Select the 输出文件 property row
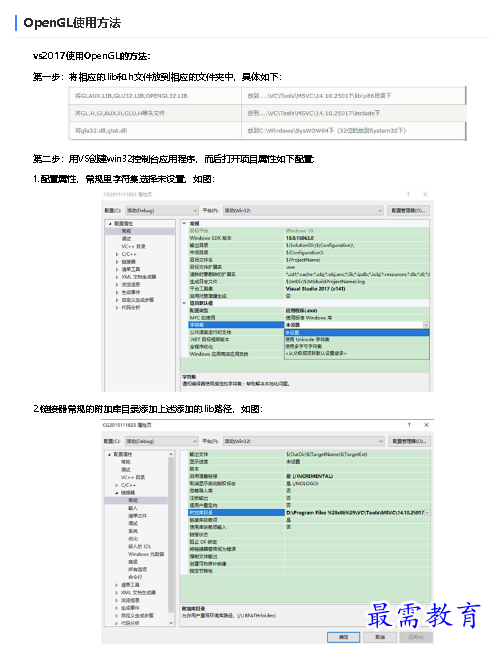The image size is (489, 647). (309, 454)
